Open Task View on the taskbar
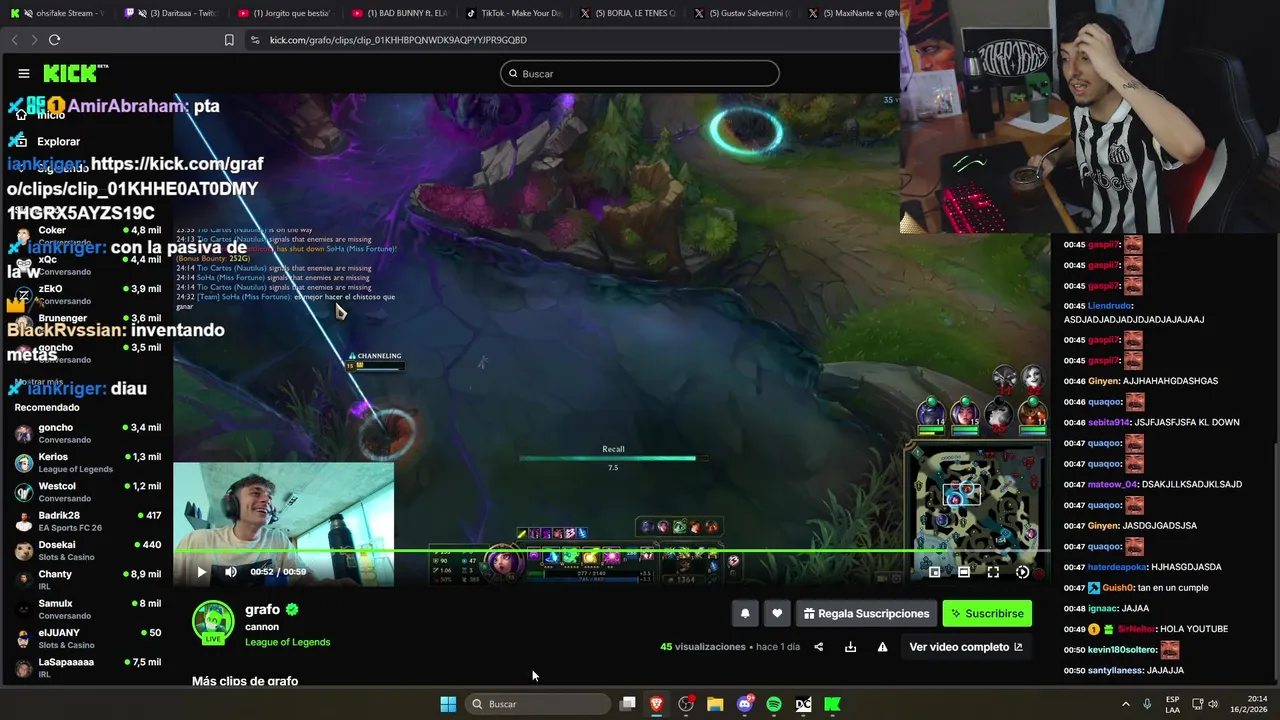This screenshot has width=1280, height=720. coord(628,704)
